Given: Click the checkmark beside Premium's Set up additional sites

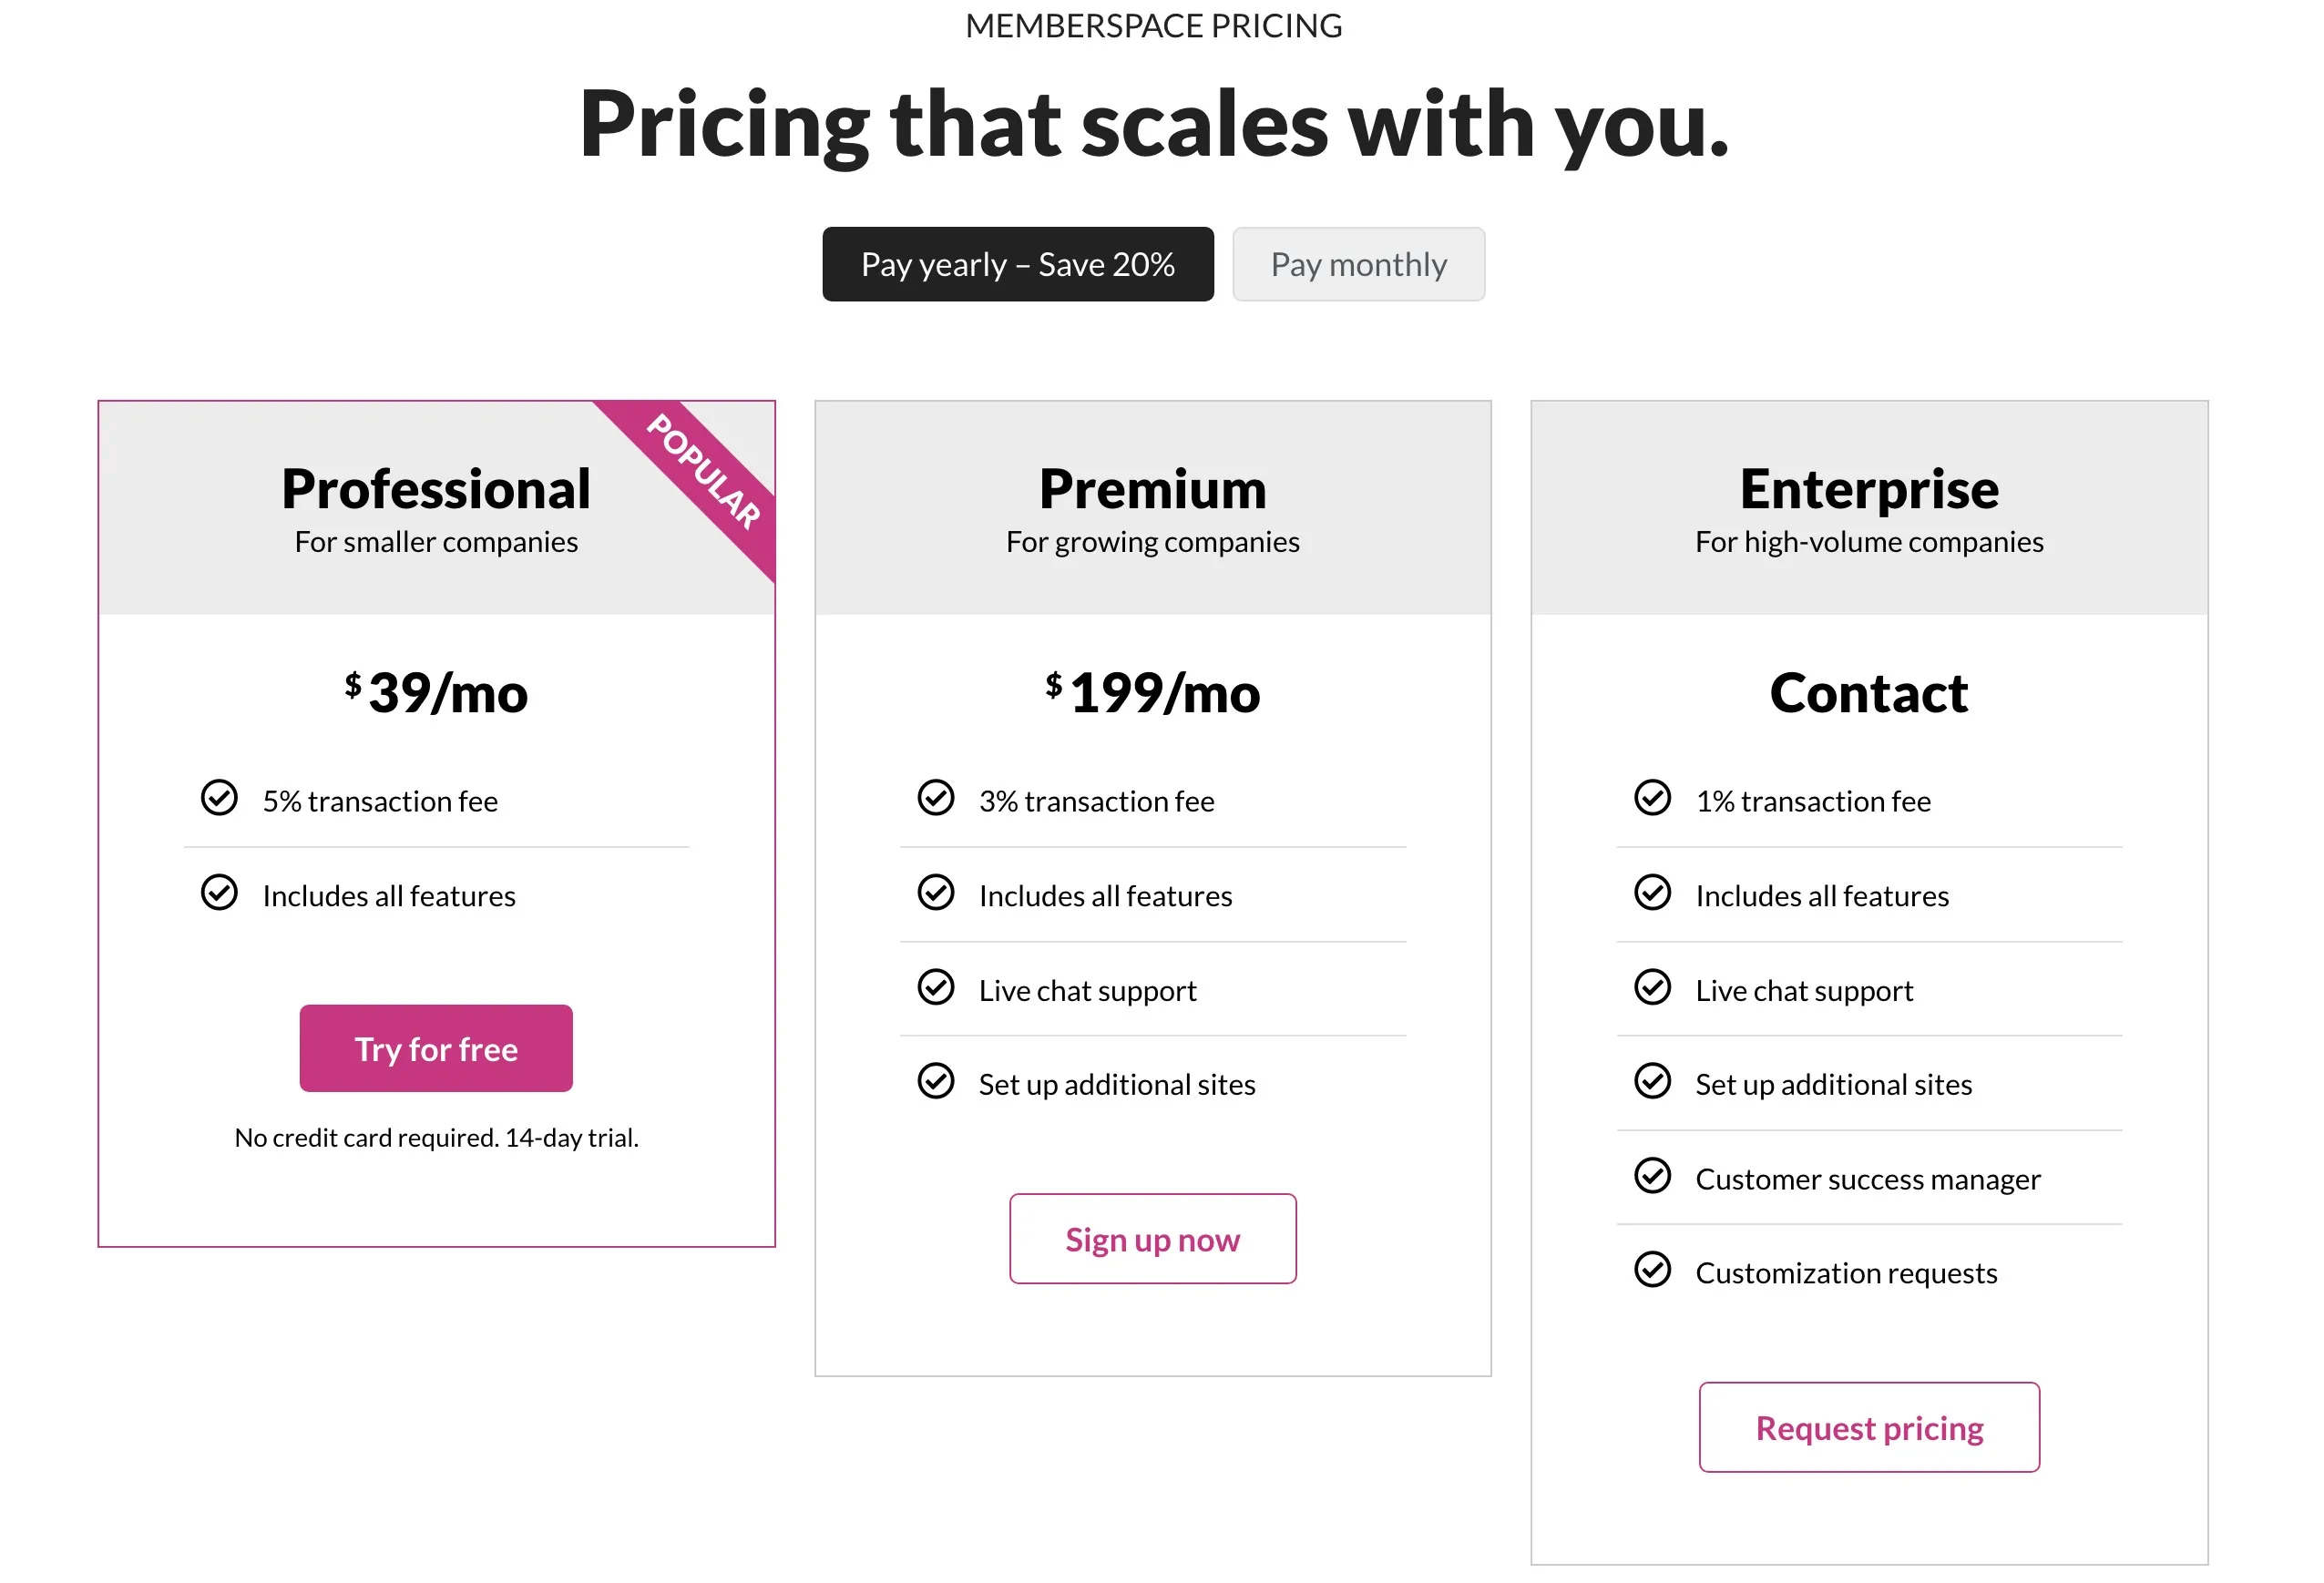Looking at the screenshot, I should point(936,1082).
